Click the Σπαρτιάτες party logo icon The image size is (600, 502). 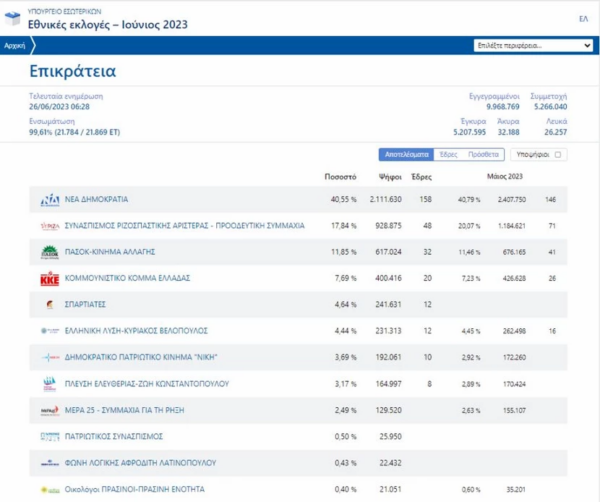tap(49, 304)
